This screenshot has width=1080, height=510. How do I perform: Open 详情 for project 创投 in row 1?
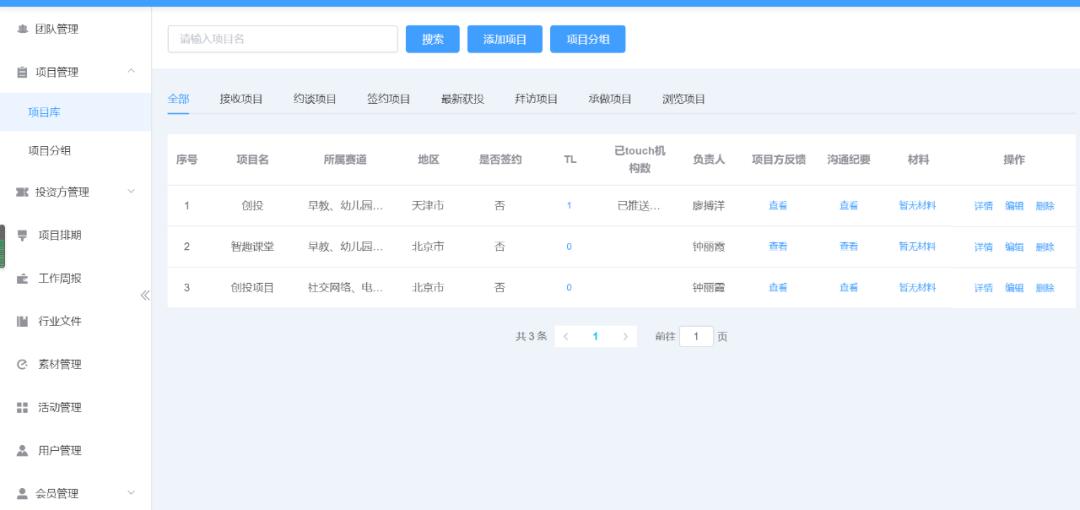click(983, 206)
